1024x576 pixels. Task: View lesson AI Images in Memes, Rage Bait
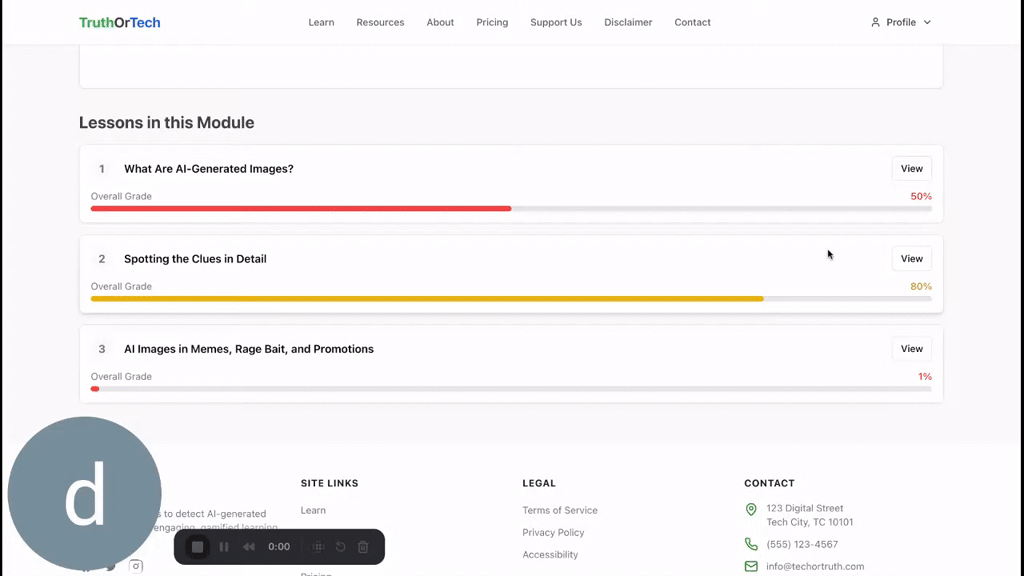click(912, 349)
